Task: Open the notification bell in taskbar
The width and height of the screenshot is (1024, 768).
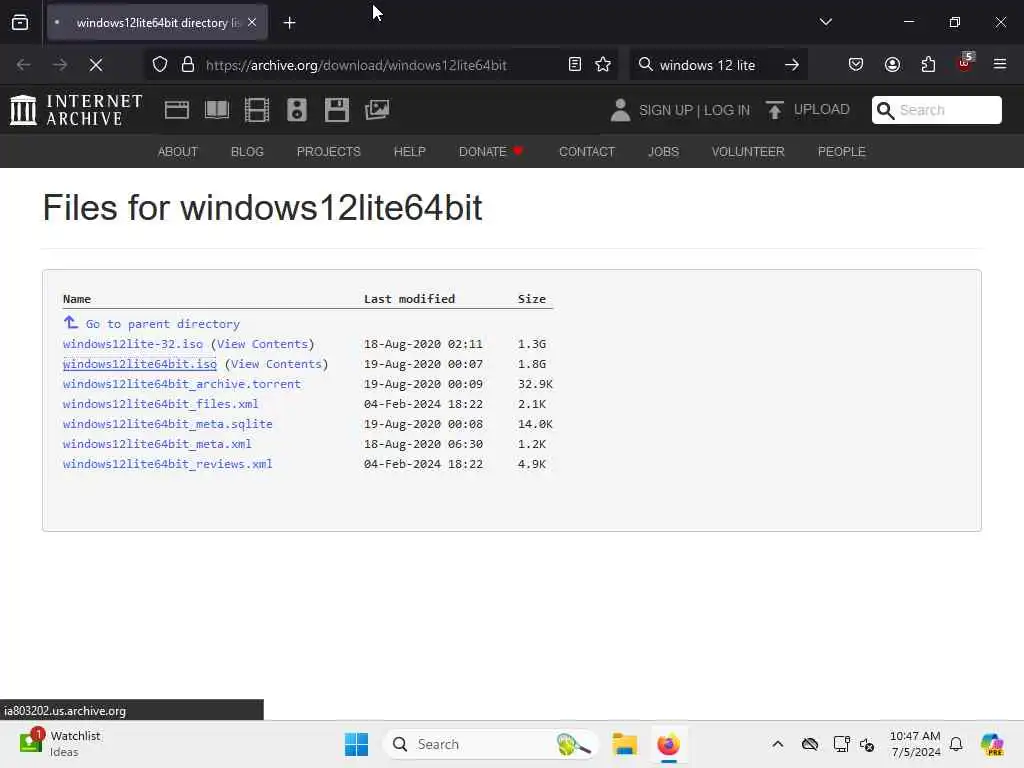Action: pyautogui.click(x=956, y=744)
